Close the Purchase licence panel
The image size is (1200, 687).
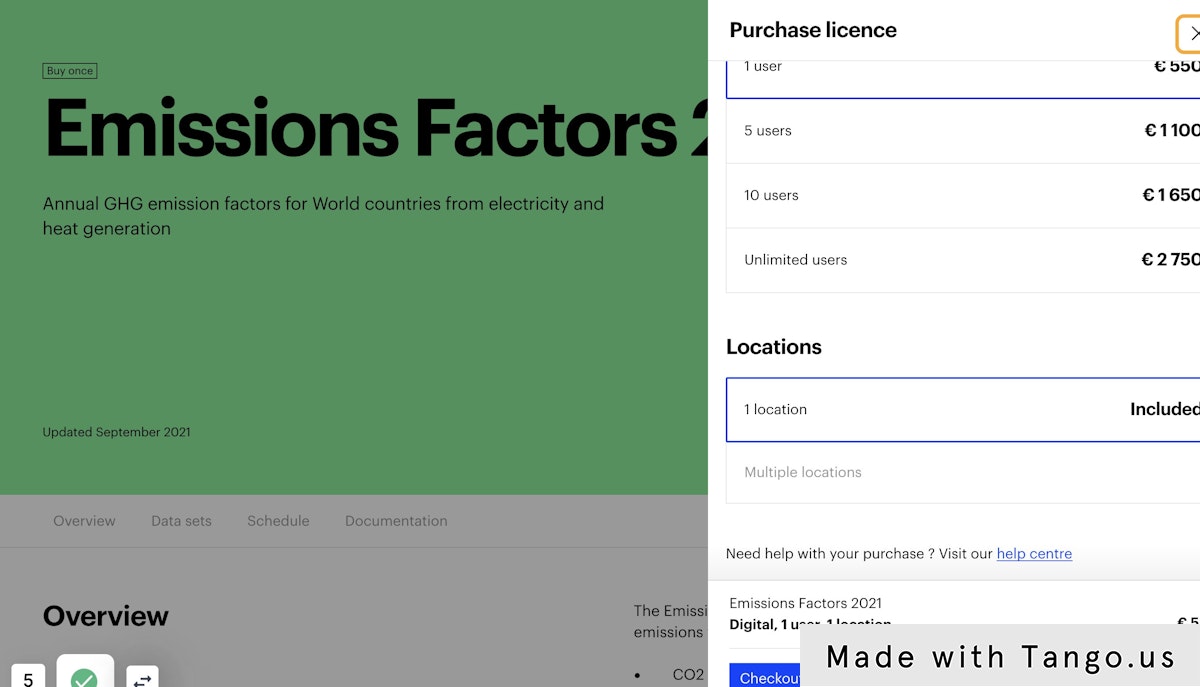(x=1190, y=33)
